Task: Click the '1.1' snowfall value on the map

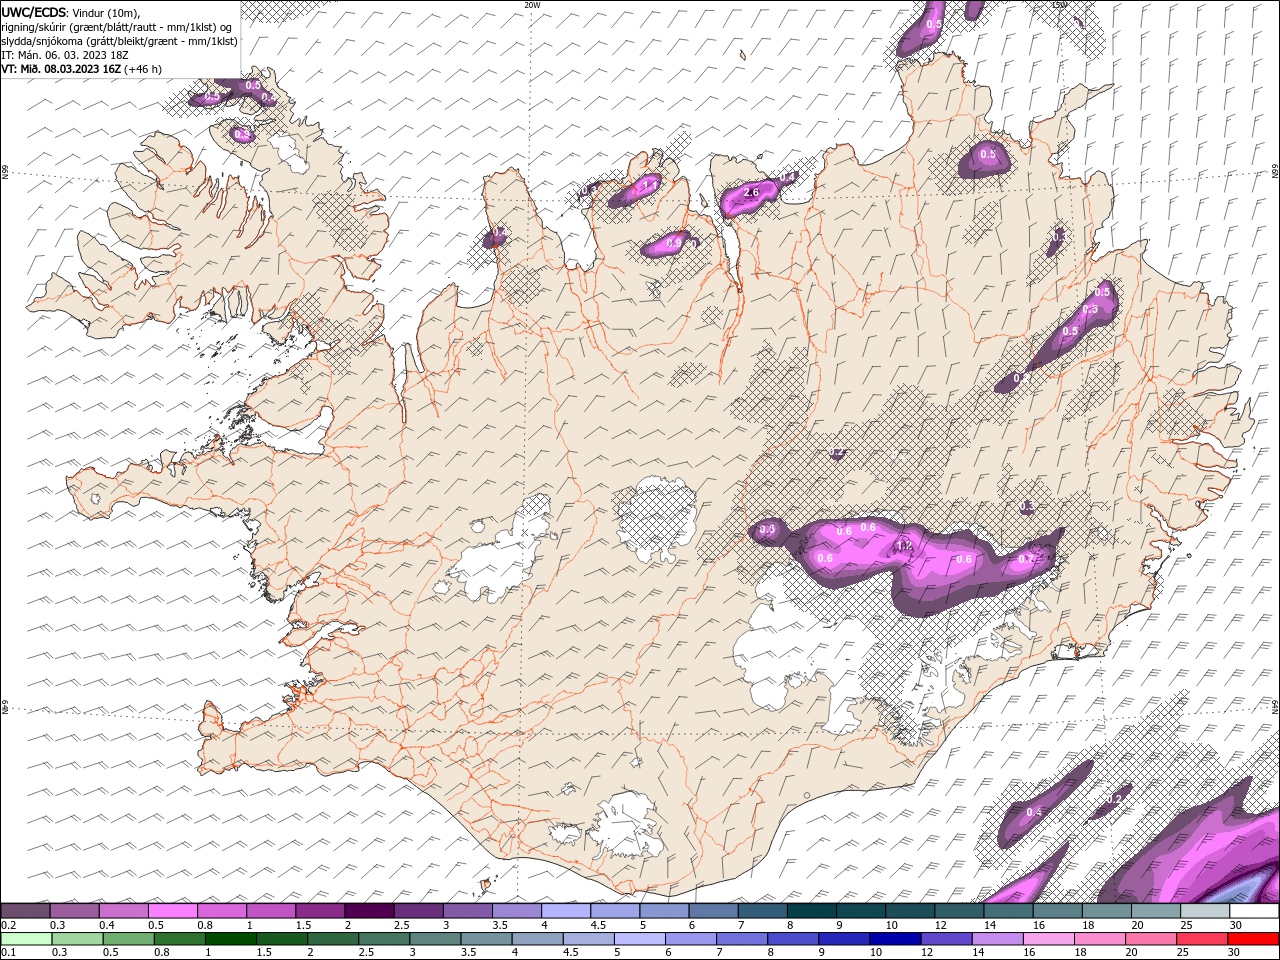Action: (x=648, y=185)
